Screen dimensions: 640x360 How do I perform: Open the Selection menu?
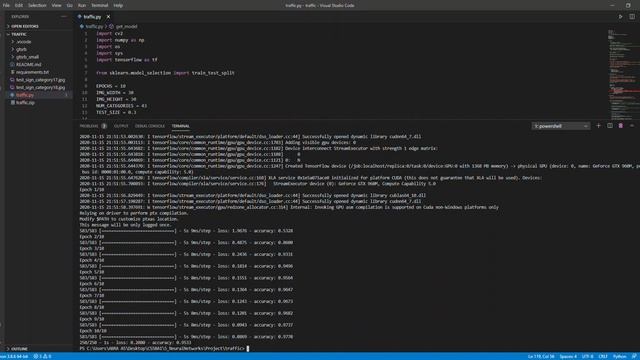coord(37,5)
